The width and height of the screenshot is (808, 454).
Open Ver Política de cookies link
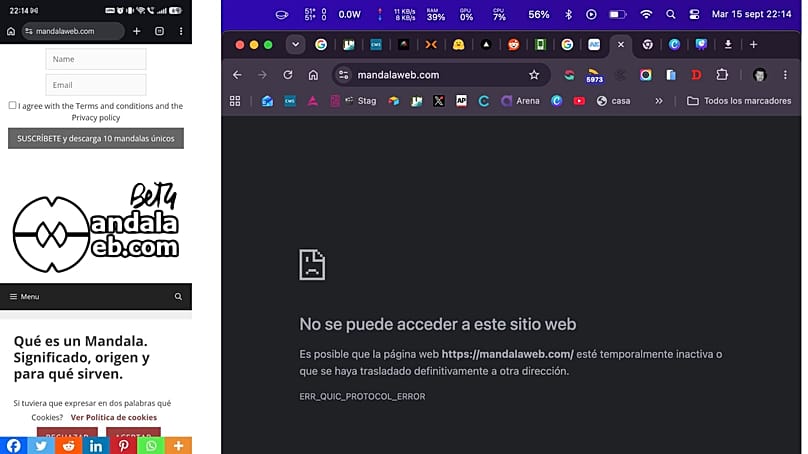[x=113, y=417]
